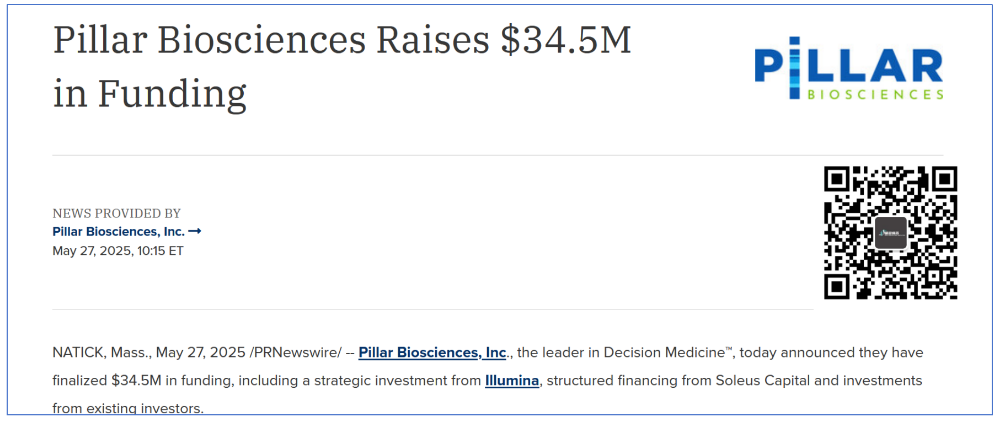1000x421 pixels.
Task: Click green BIOSCIENCES text in the logo
Action: pos(875,94)
